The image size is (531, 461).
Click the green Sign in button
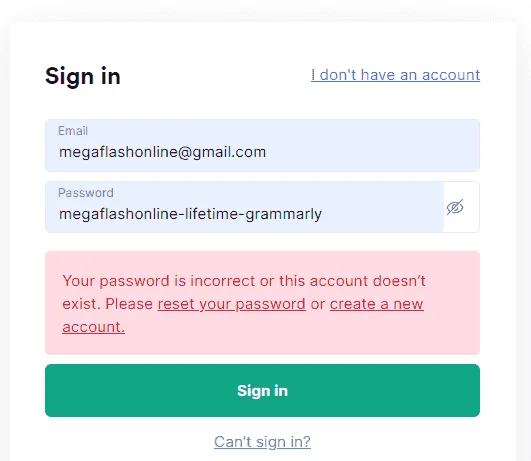pyautogui.click(x=262, y=391)
